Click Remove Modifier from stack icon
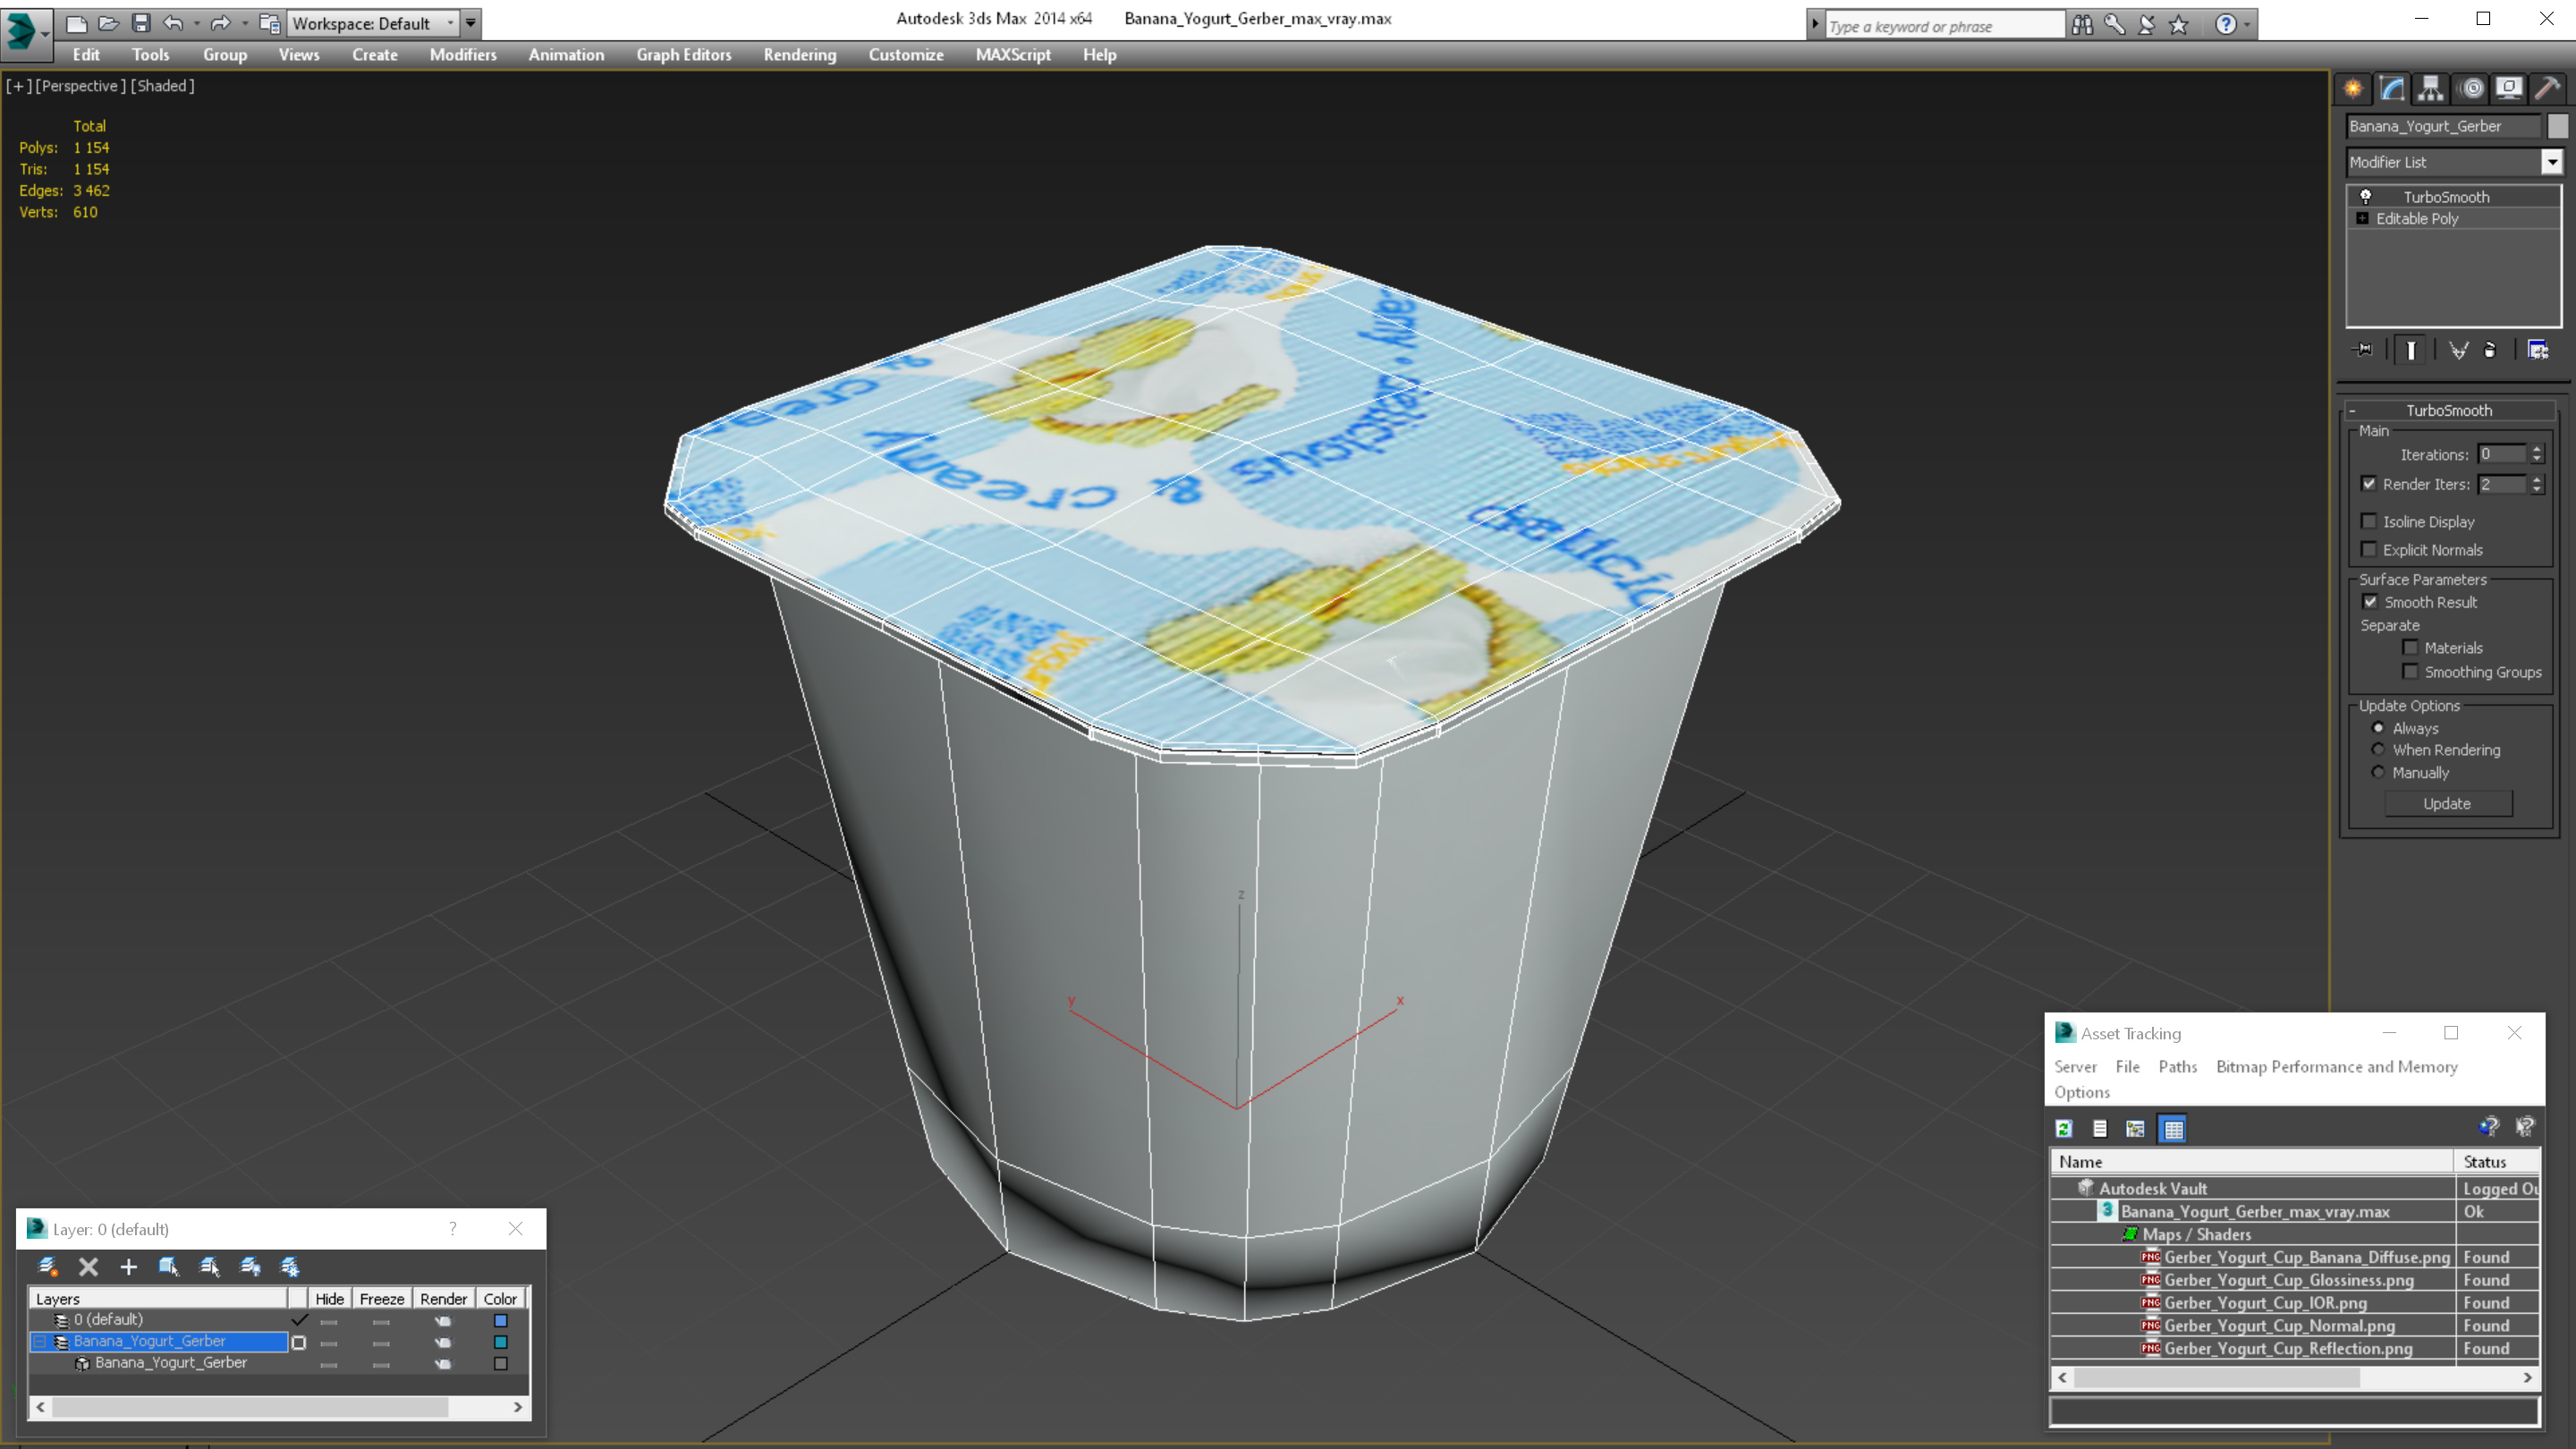The width and height of the screenshot is (2576, 1449). 2490,350
